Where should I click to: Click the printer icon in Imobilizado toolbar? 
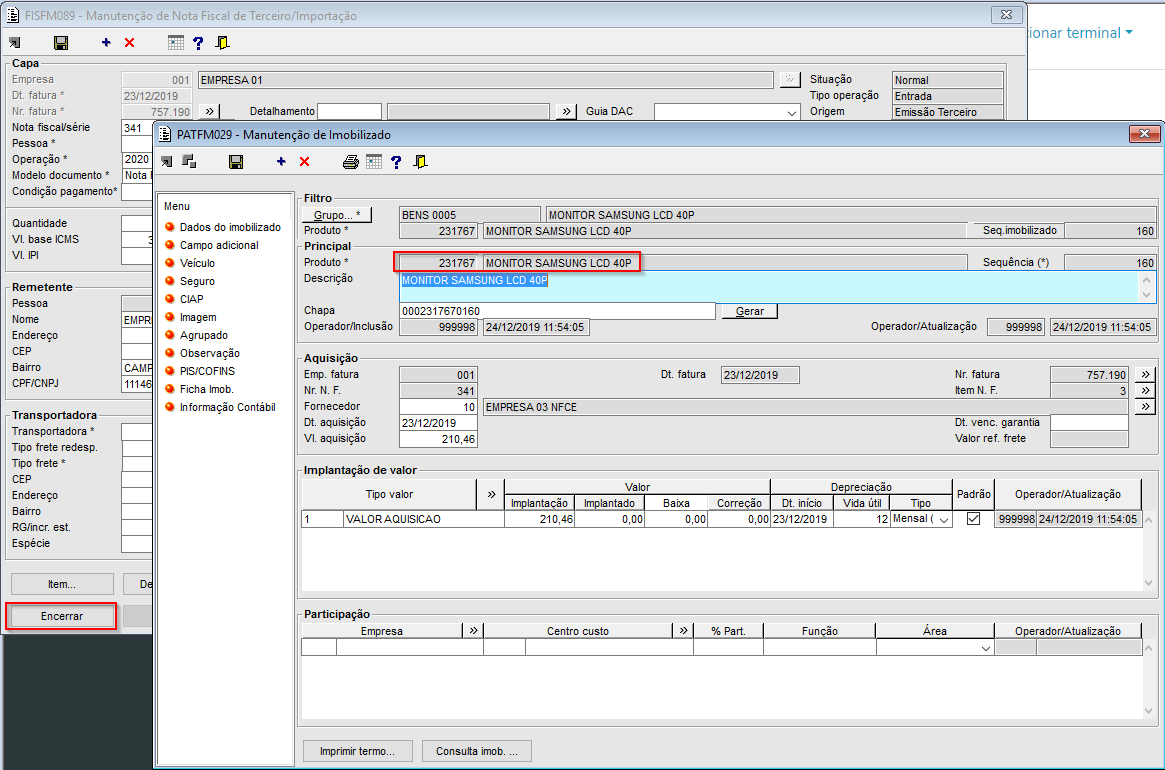pos(350,162)
